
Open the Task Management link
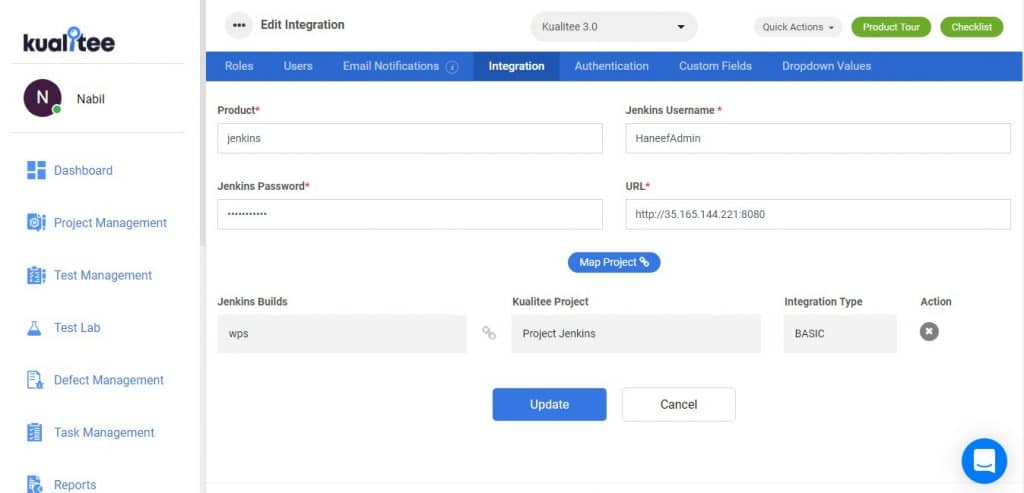[104, 432]
